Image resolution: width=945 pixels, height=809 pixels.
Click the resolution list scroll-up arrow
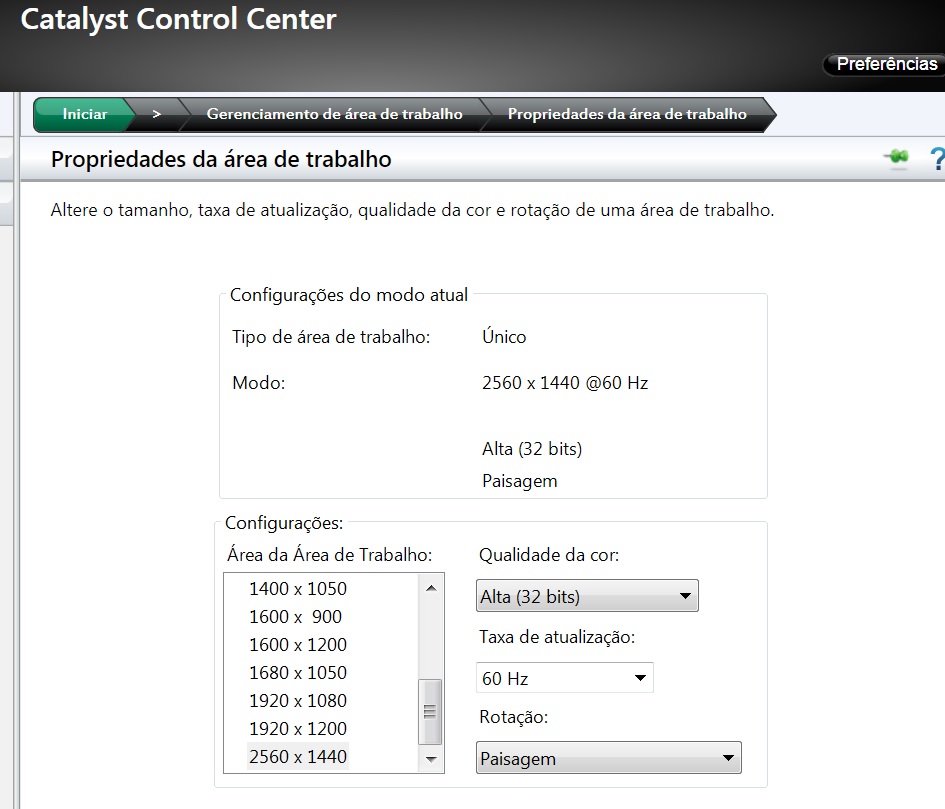point(431,588)
